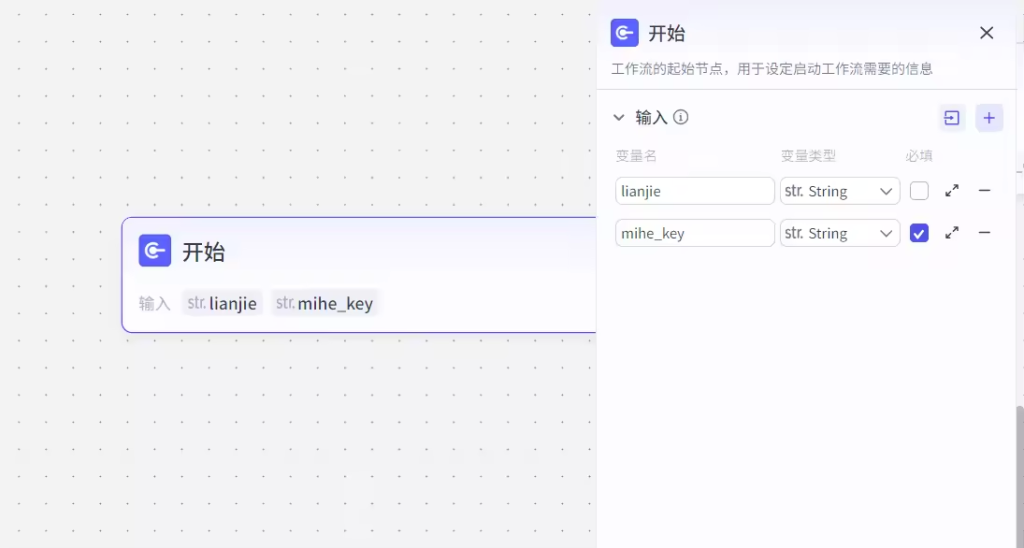1024x548 pixels.
Task: Delete the mihe_key variable with minus icon
Action: [x=984, y=233]
